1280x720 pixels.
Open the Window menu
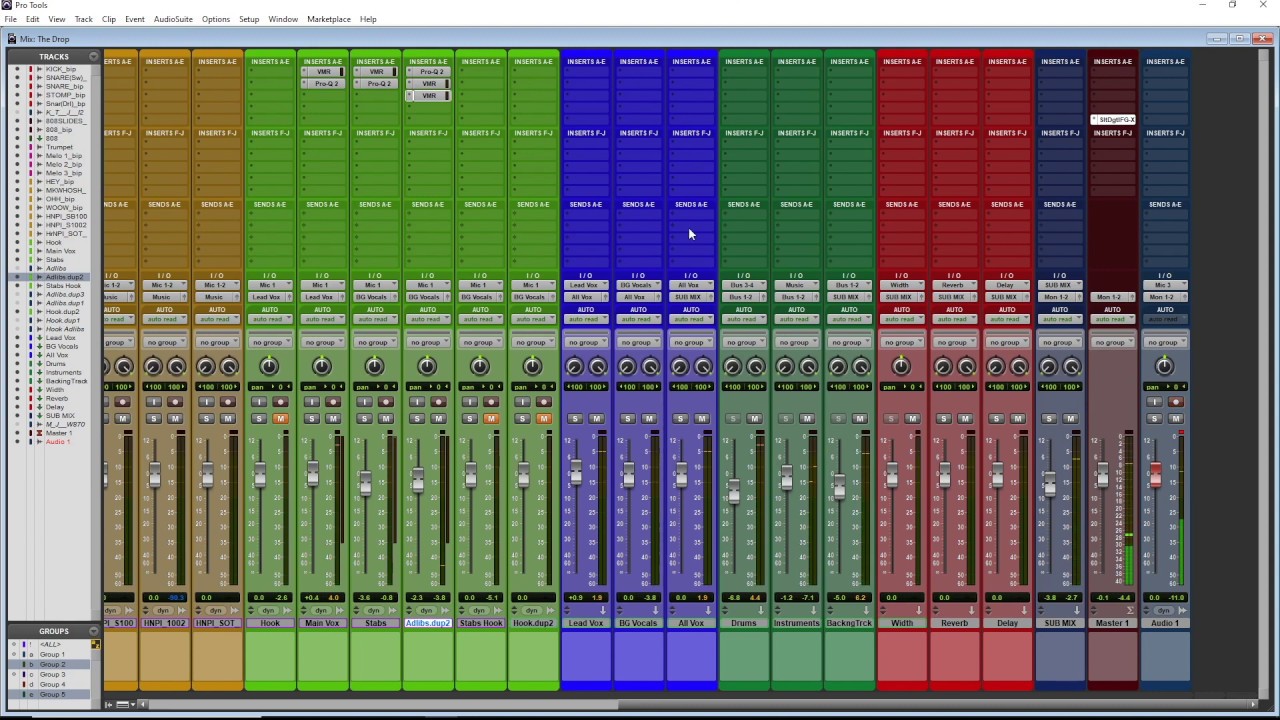pos(283,19)
